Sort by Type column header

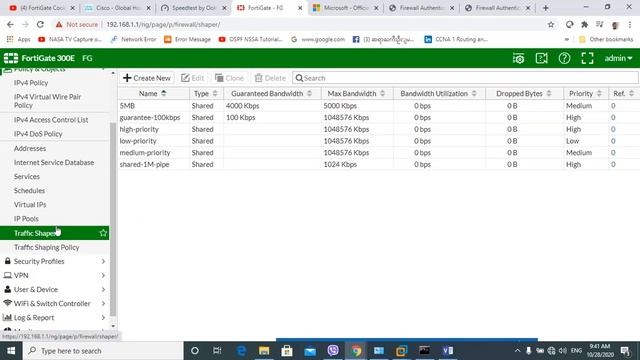point(206,93)
